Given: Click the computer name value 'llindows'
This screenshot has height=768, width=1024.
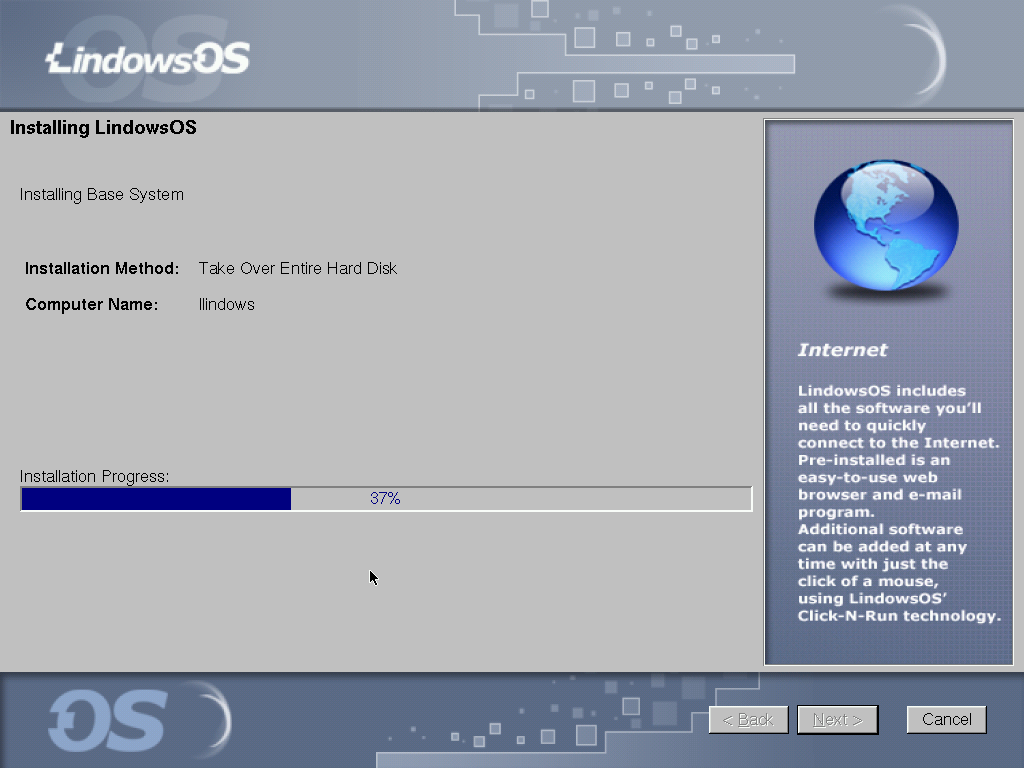Looking at the screenshot, I should [227, 304].
